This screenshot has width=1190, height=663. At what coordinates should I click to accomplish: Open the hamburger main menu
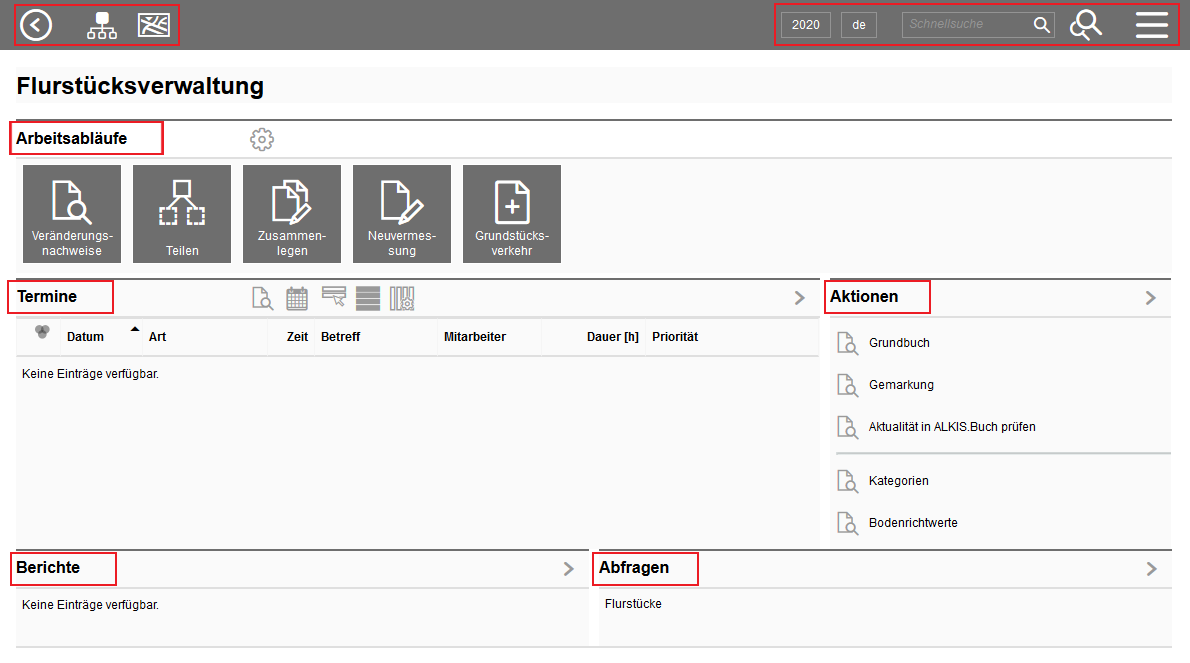coord(1151,25)
